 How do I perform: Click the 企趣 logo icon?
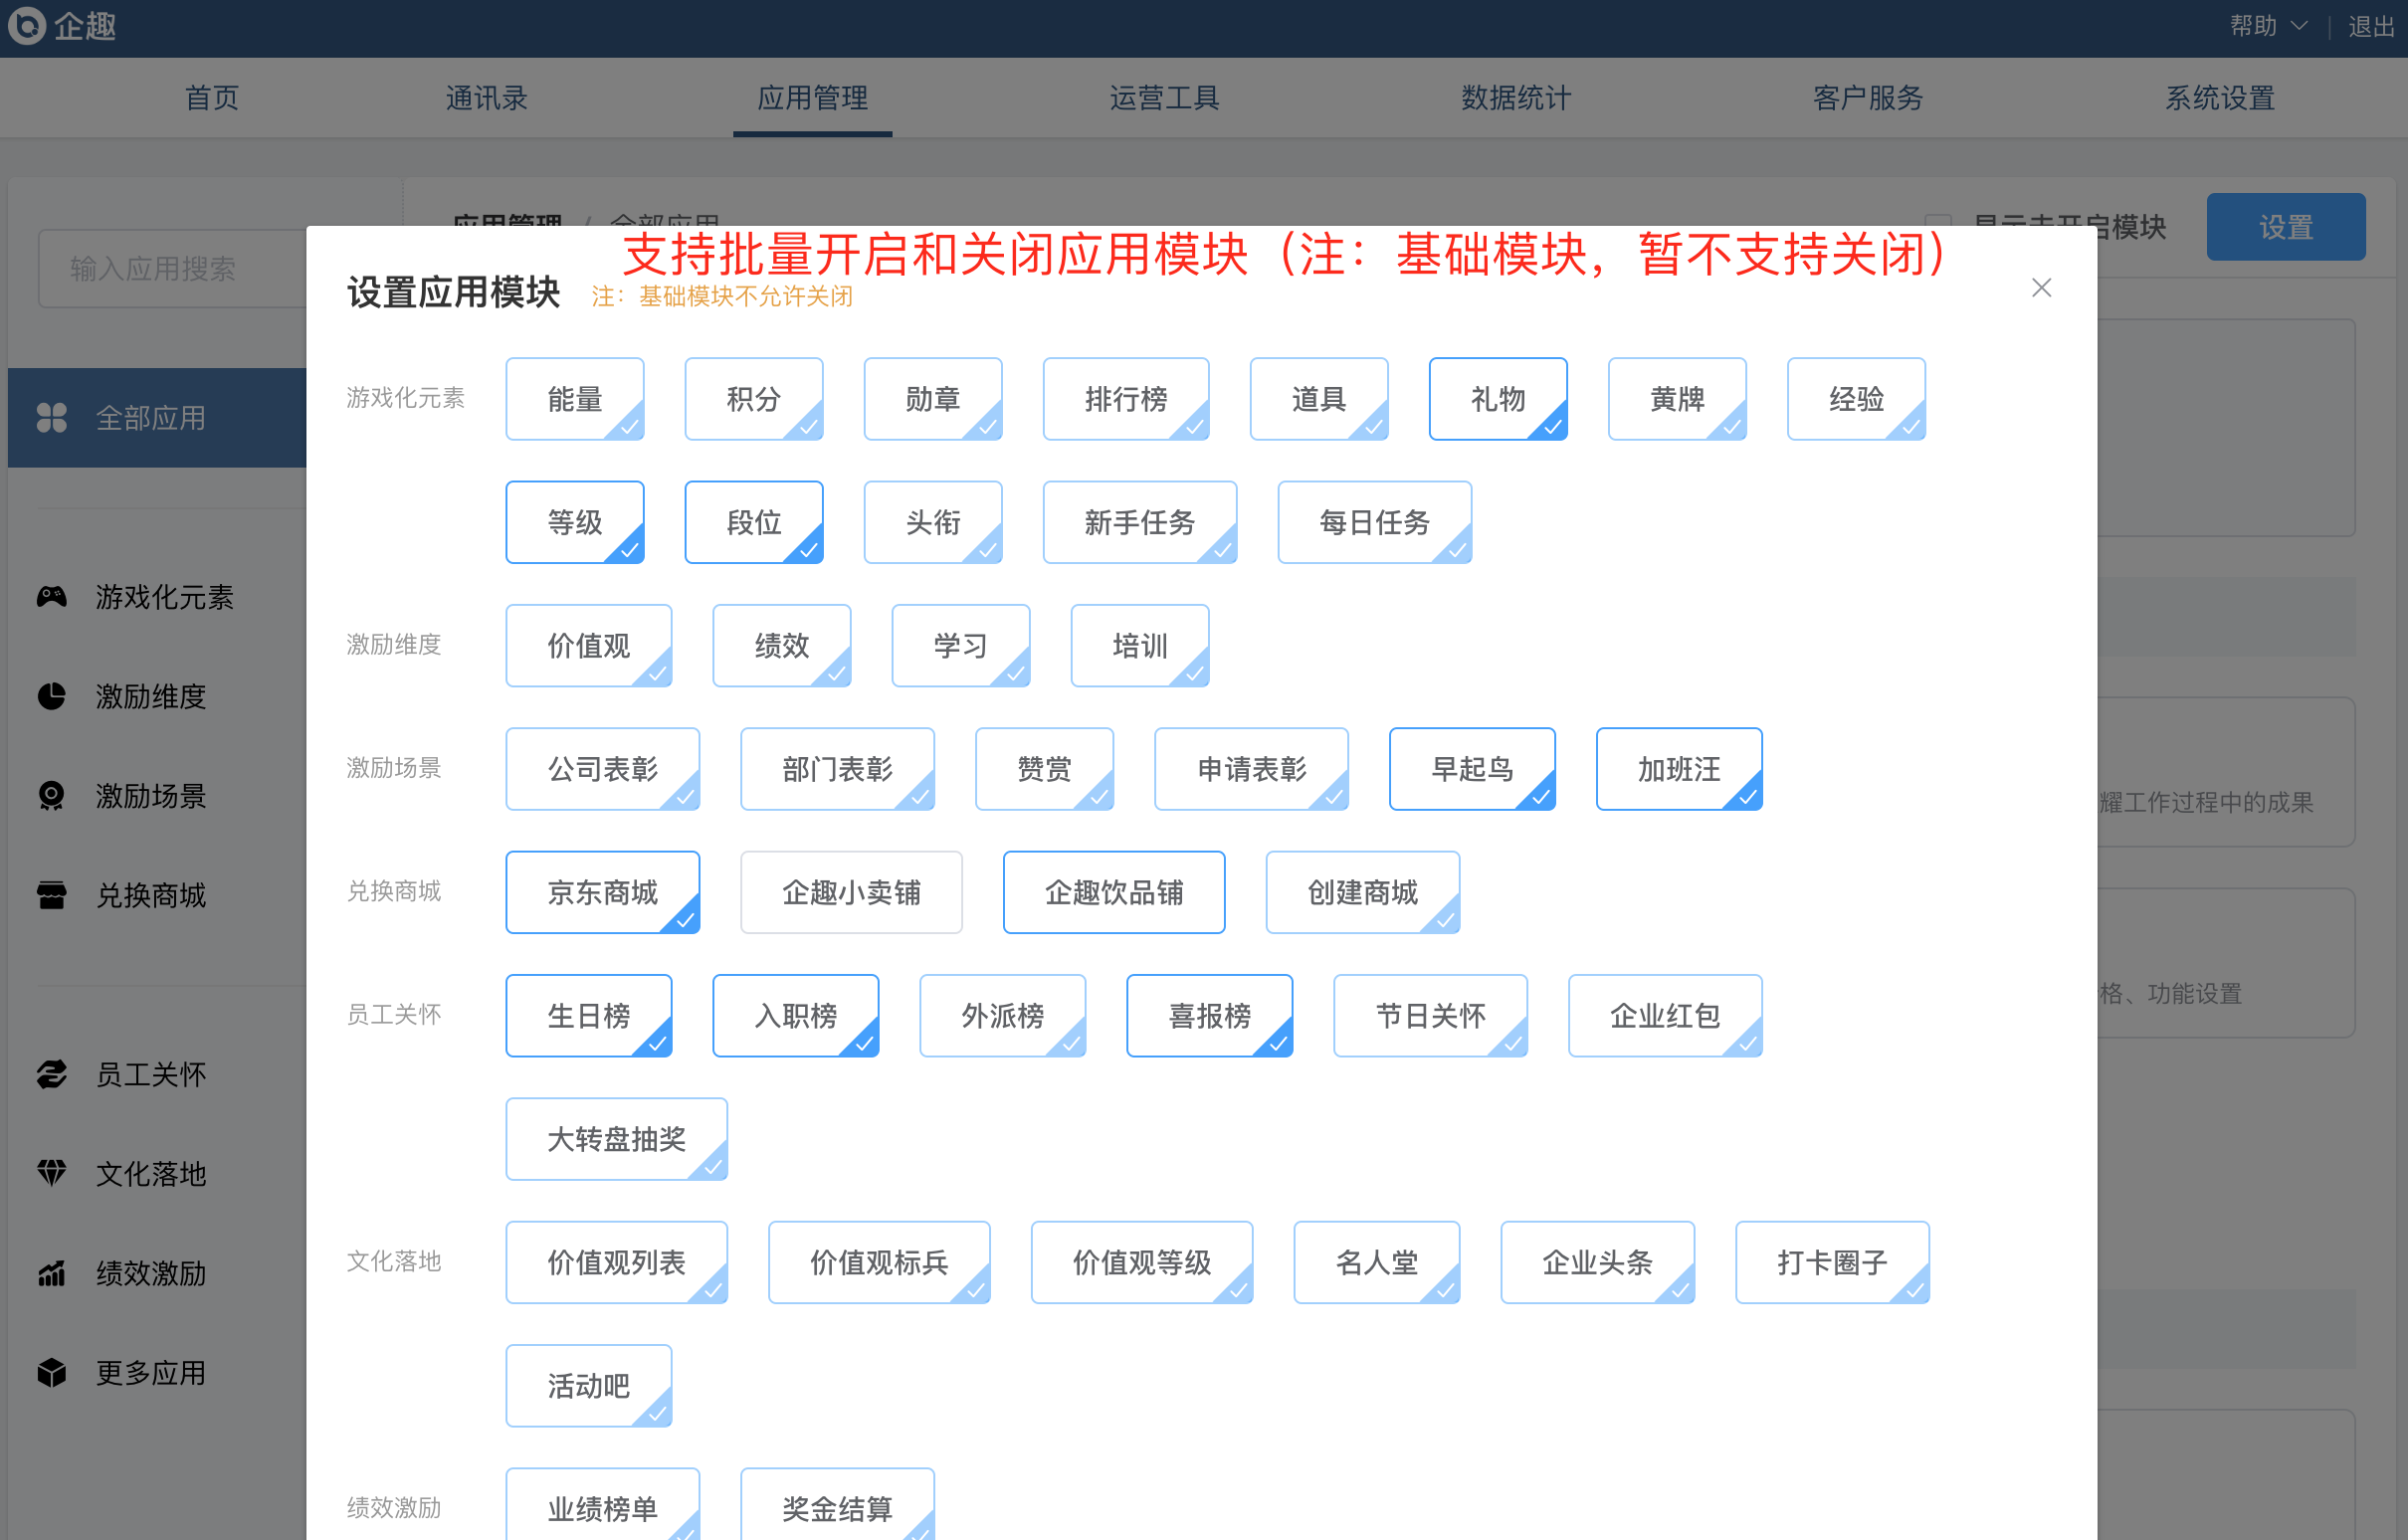point(27,25)
